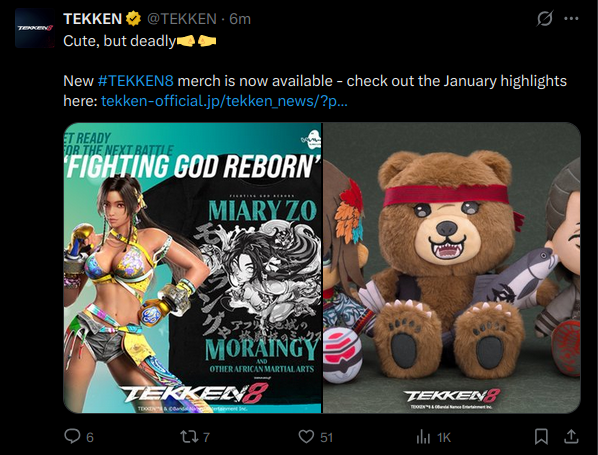View the 6 replies count
This screenshot has height=455, width=598.
tap(90, 437)
